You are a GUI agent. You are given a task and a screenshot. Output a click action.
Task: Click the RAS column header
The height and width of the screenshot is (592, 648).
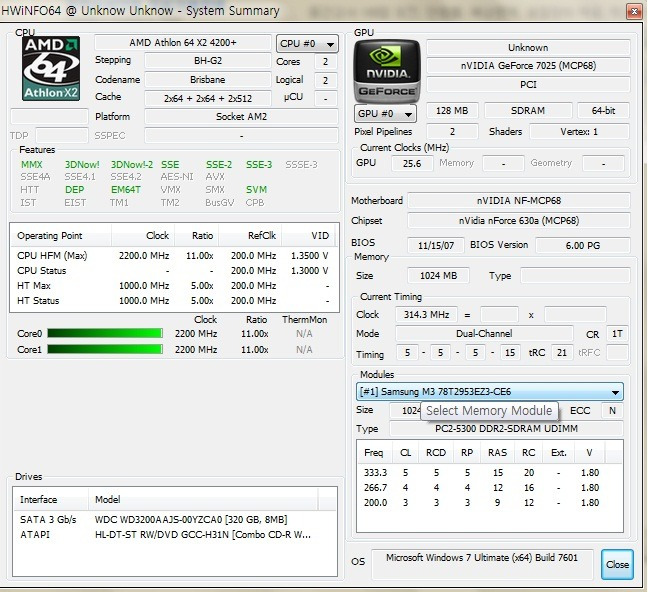click(498, 453)
